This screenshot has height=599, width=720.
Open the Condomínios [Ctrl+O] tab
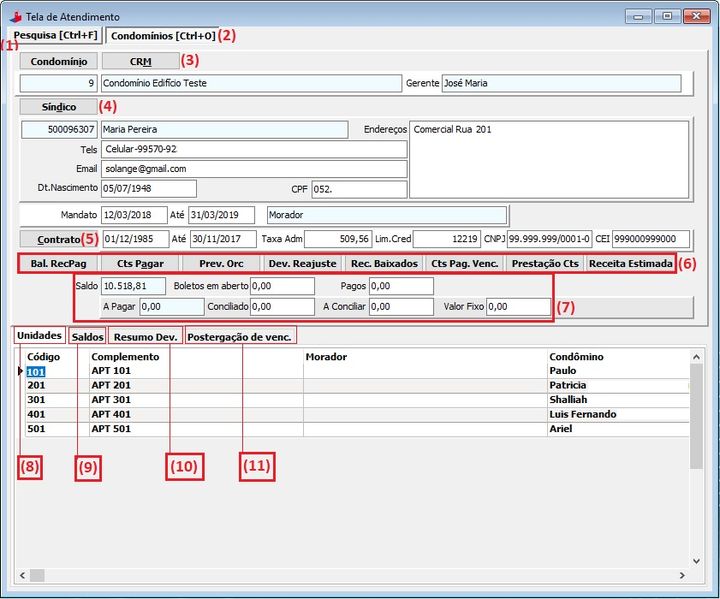(x=162, y=36)
